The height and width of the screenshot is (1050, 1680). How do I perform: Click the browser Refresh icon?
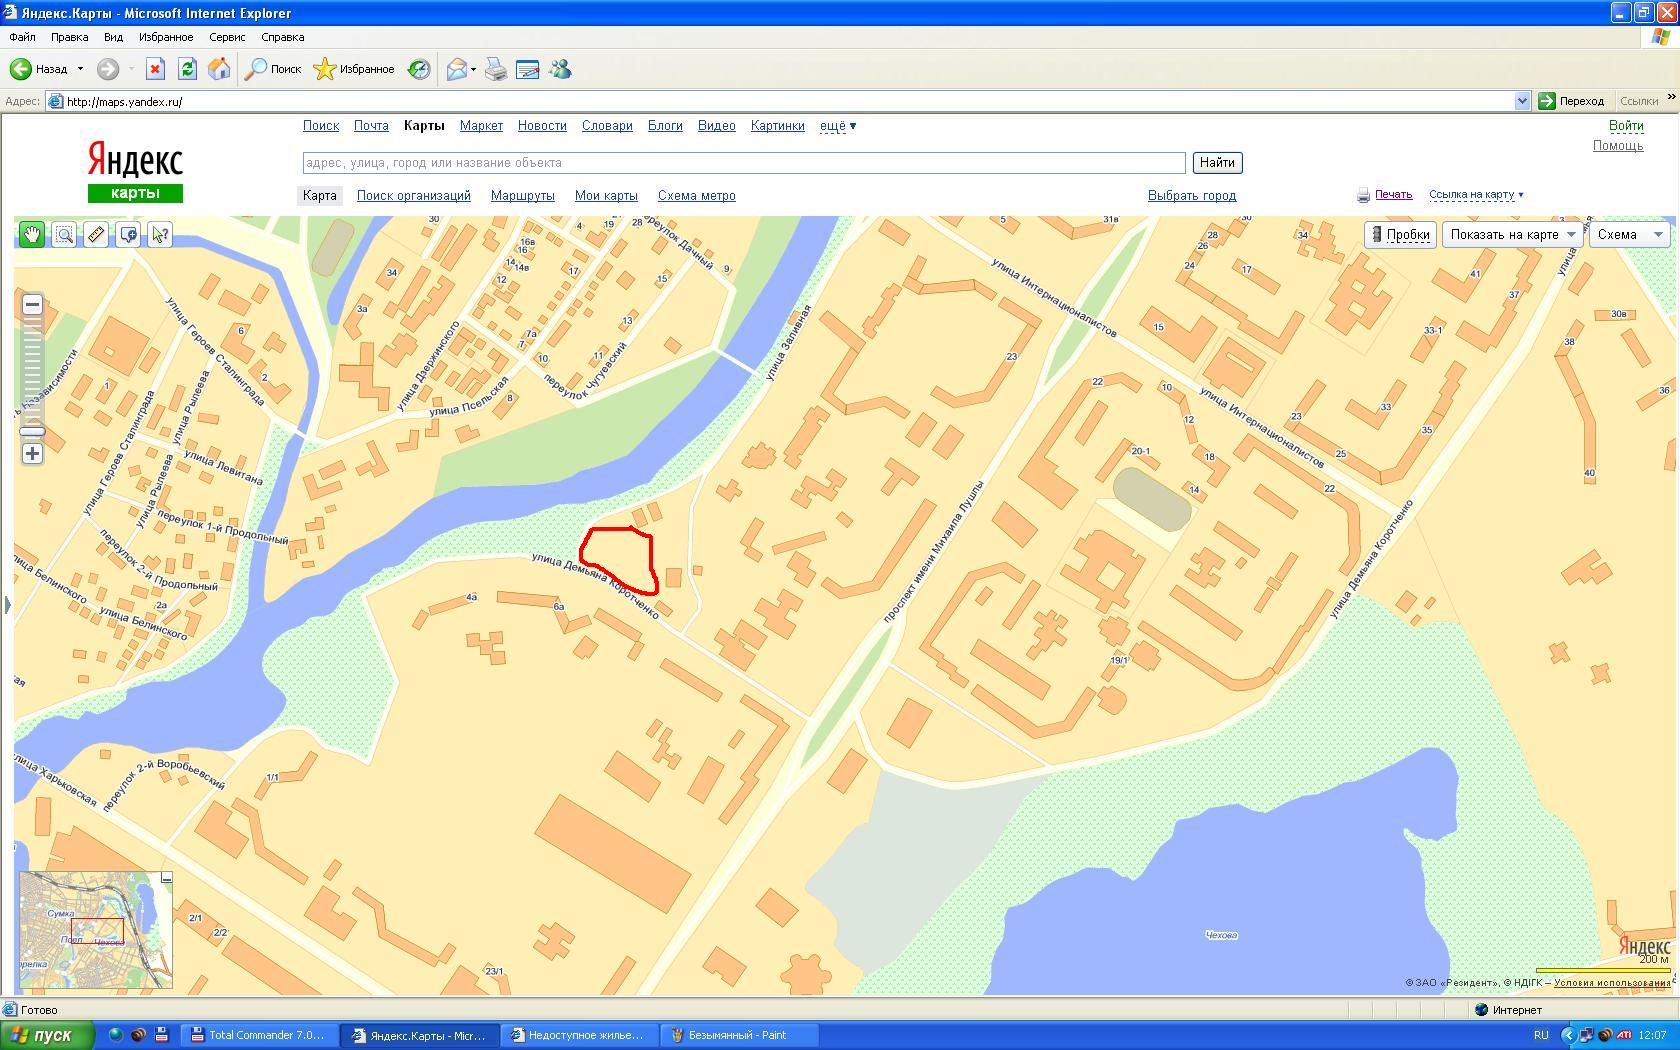[x=187, y=69]
